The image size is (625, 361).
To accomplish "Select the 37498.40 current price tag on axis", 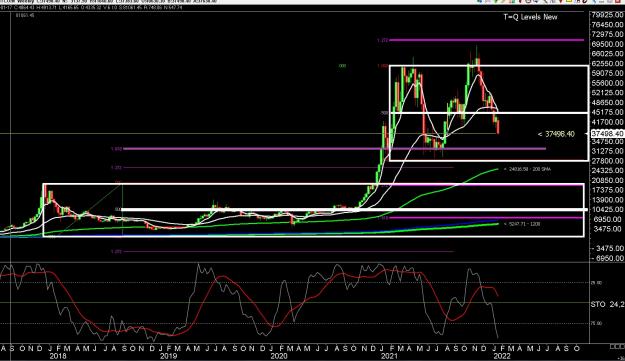I will (x=607, y=133).
